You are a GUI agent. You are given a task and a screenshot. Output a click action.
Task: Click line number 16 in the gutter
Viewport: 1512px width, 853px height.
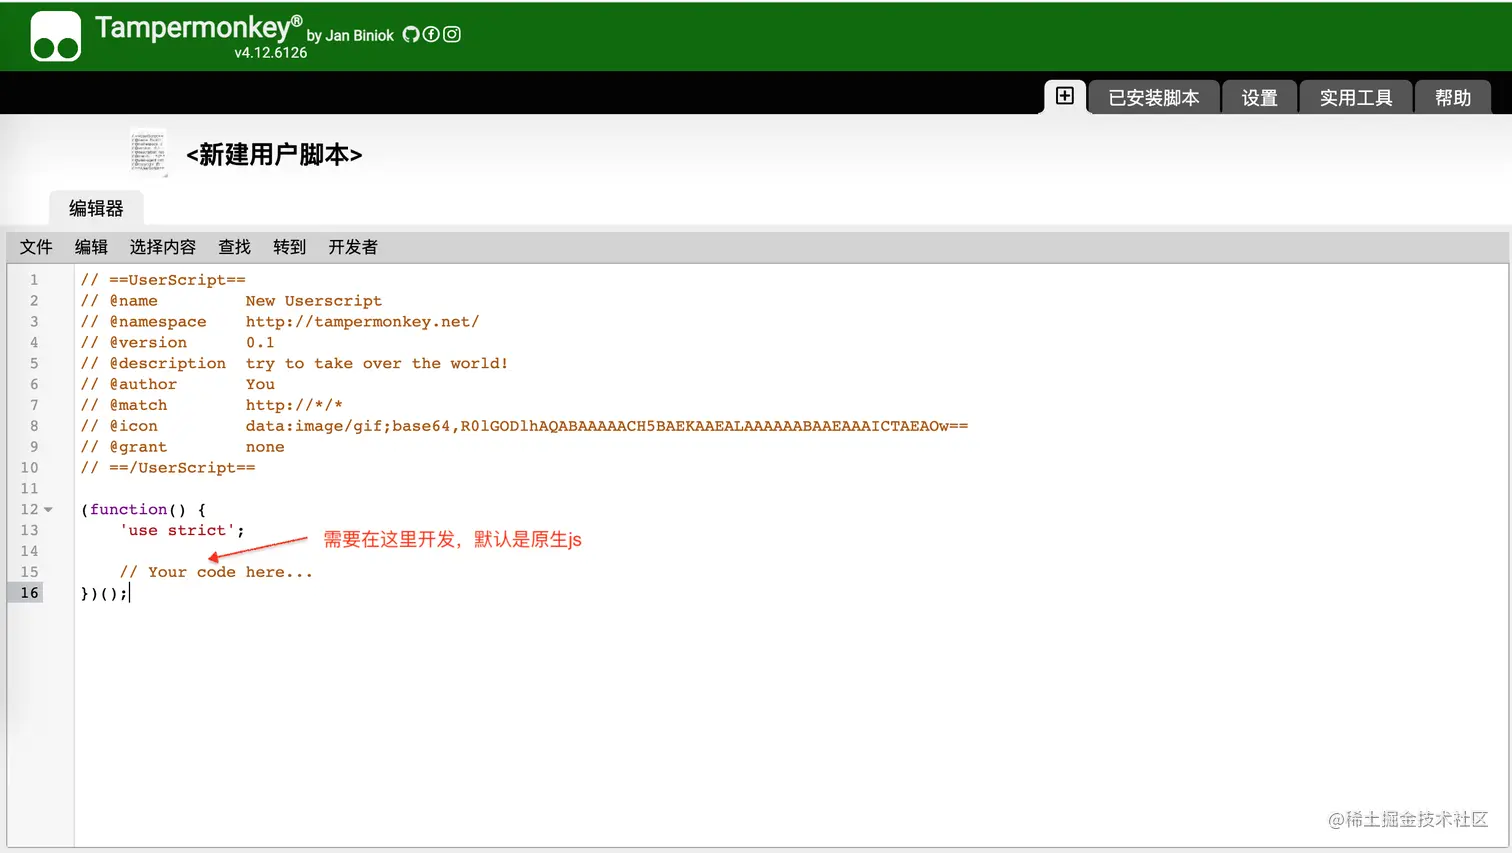30,593
